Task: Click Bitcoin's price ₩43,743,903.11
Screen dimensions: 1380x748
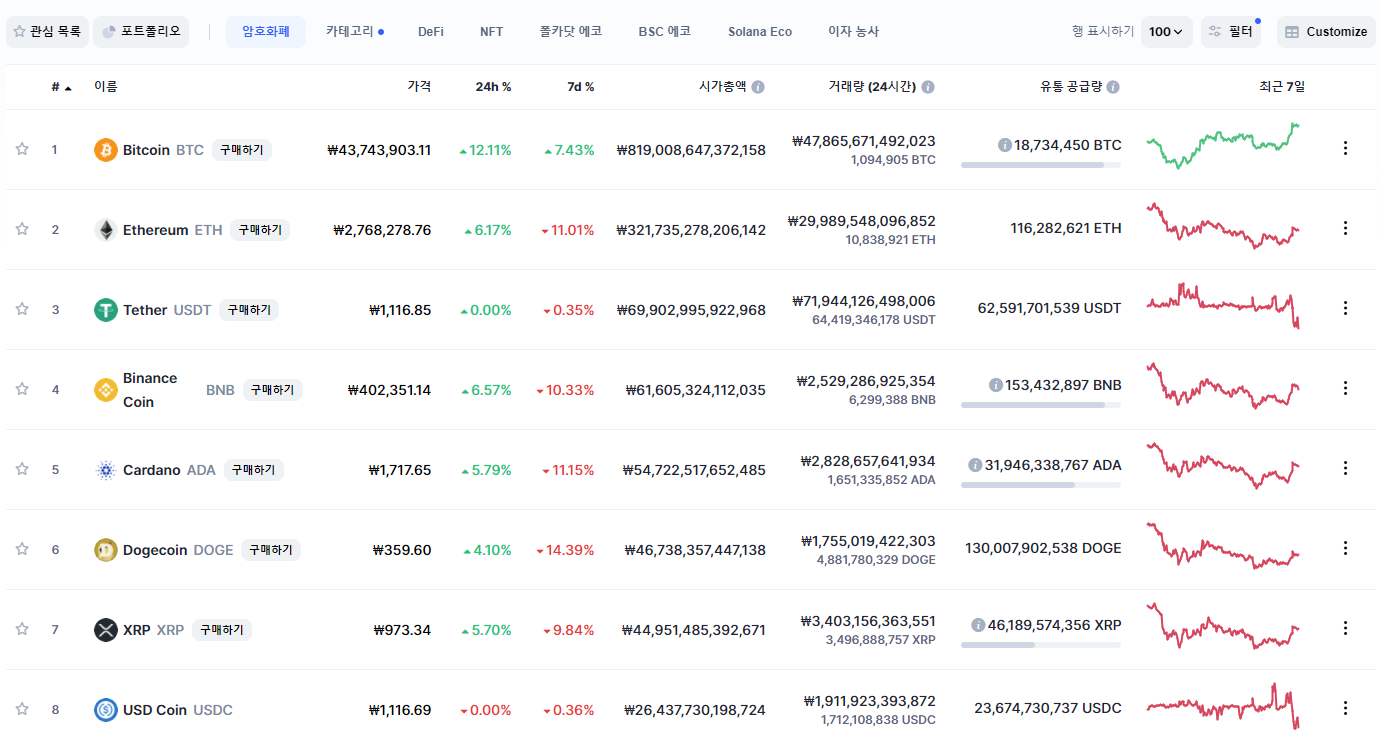Action: point(379,150)
